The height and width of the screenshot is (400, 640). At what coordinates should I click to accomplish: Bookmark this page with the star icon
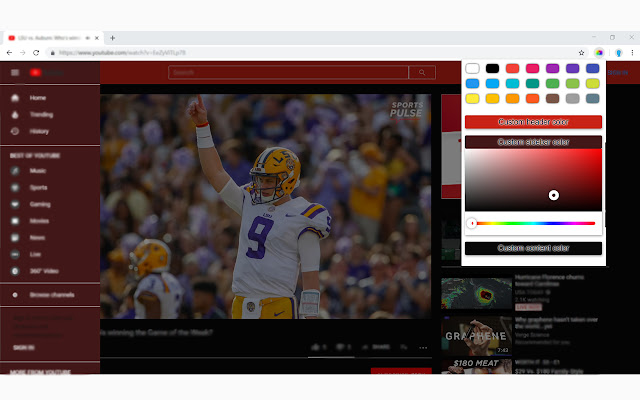coord(581,52)
